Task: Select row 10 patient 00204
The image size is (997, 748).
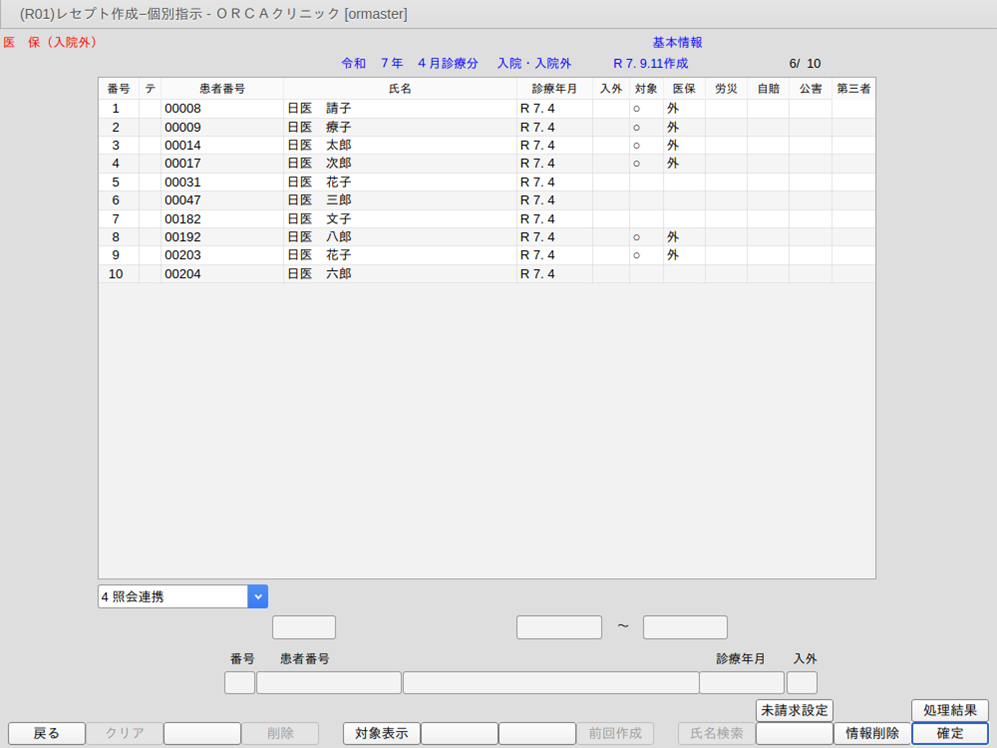Action: pyautogui.click(x=400, y=274)
